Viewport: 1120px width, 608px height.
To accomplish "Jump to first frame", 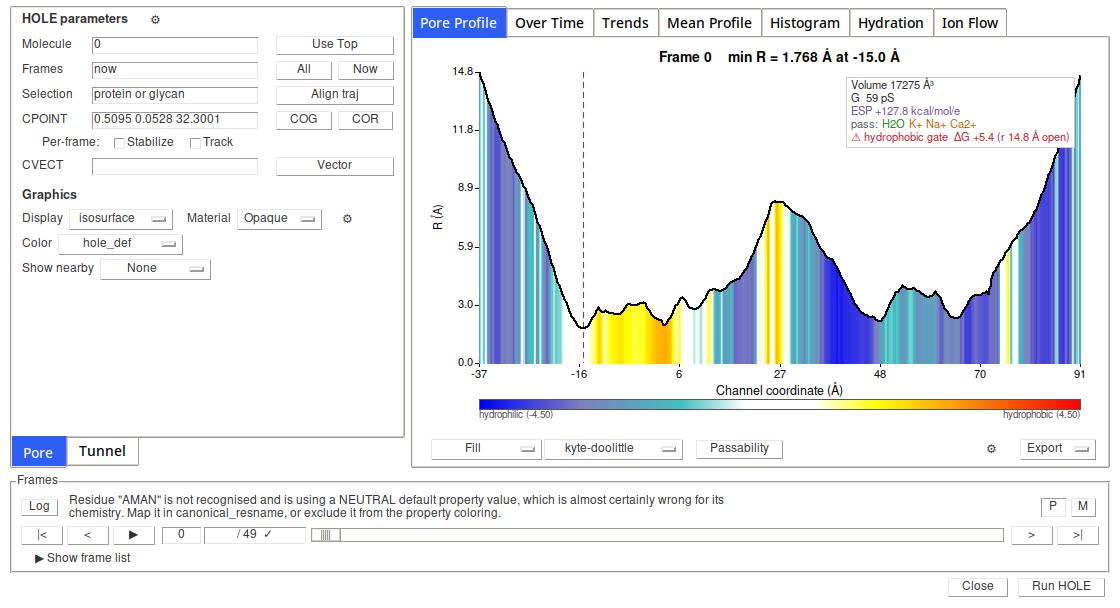I will click(42, 535).
